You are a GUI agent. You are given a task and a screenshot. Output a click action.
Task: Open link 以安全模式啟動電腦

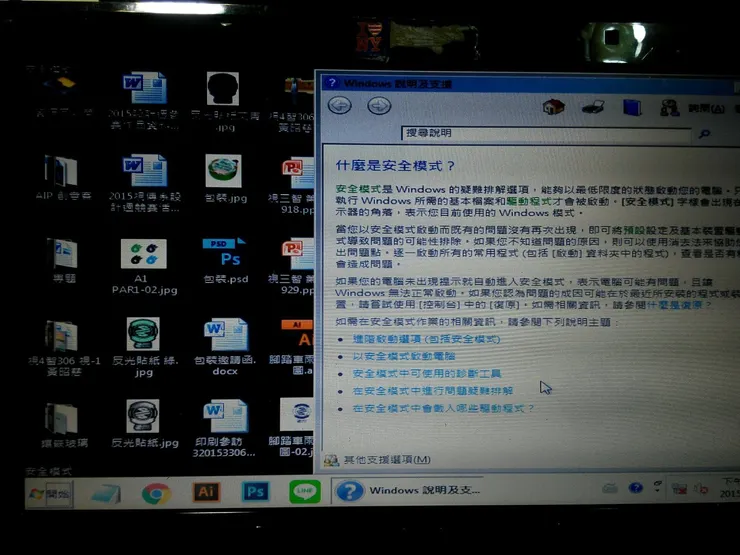pos(404,356)
